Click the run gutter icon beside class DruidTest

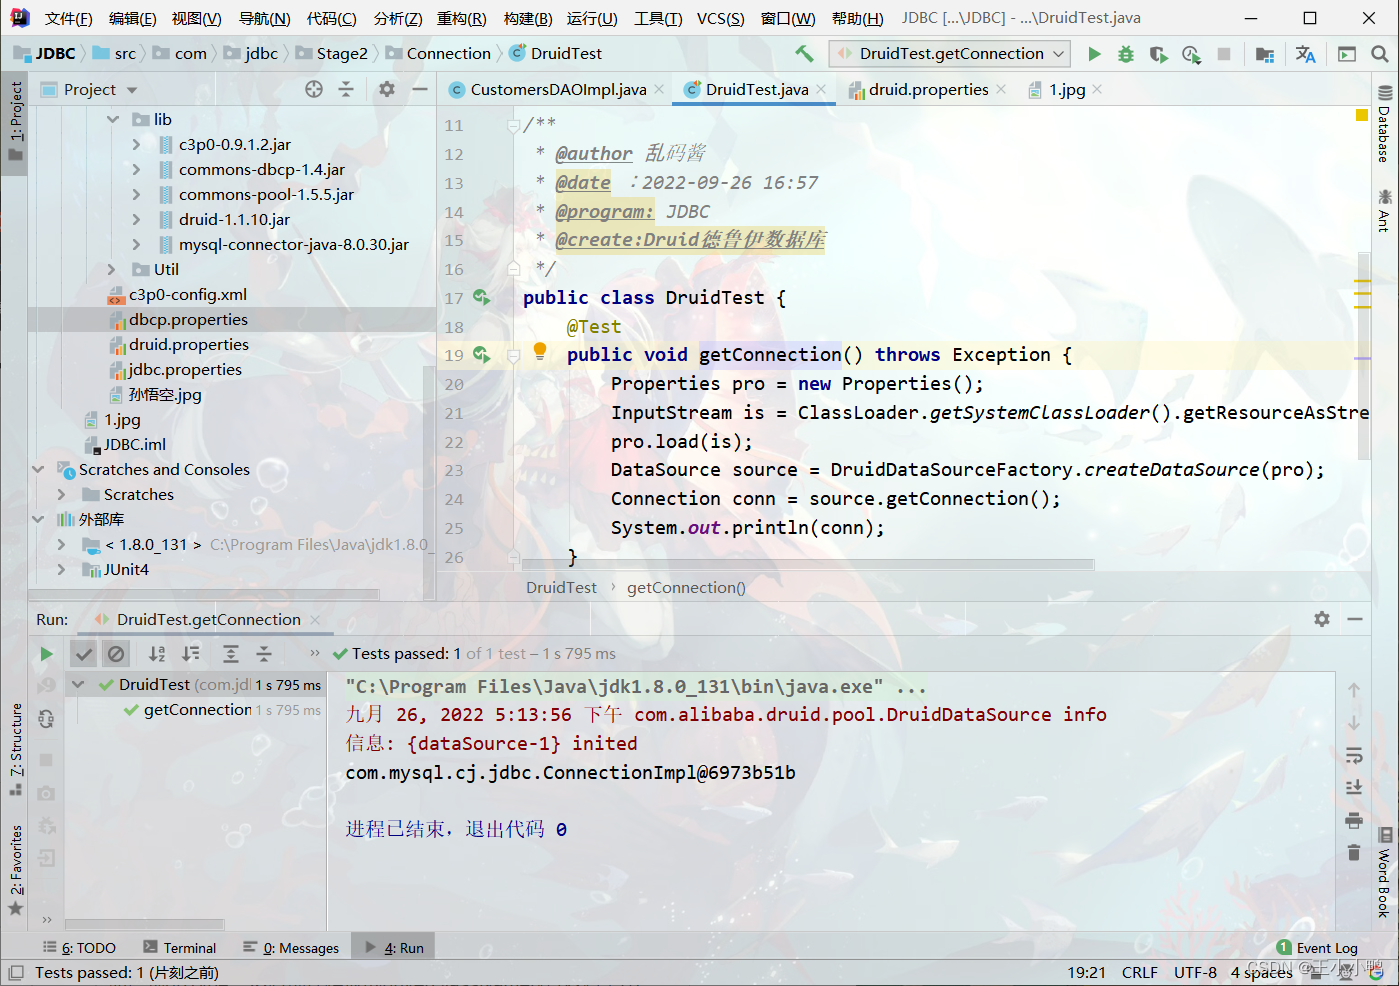pyautogui.click(x=481, y=297)
